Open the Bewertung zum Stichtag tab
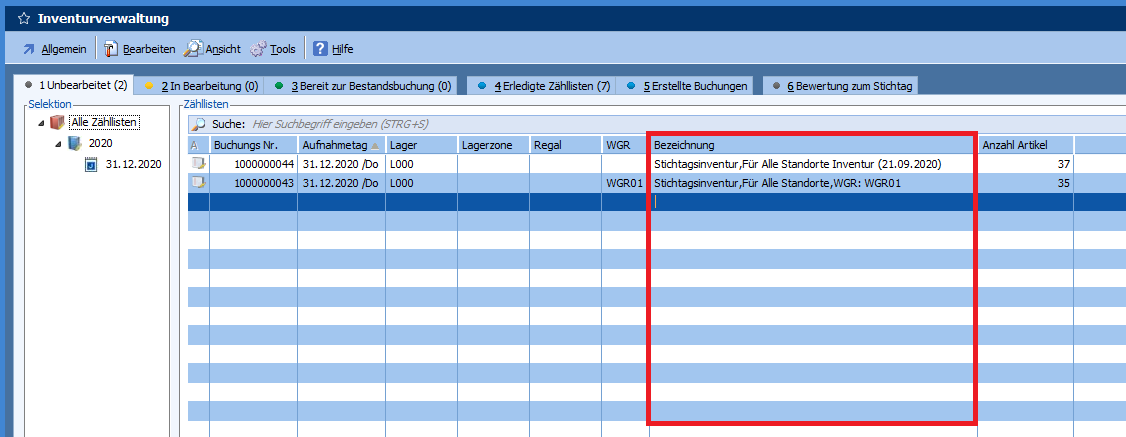The width and height of the screenshot is (1126, 437). tap(840, 86)
